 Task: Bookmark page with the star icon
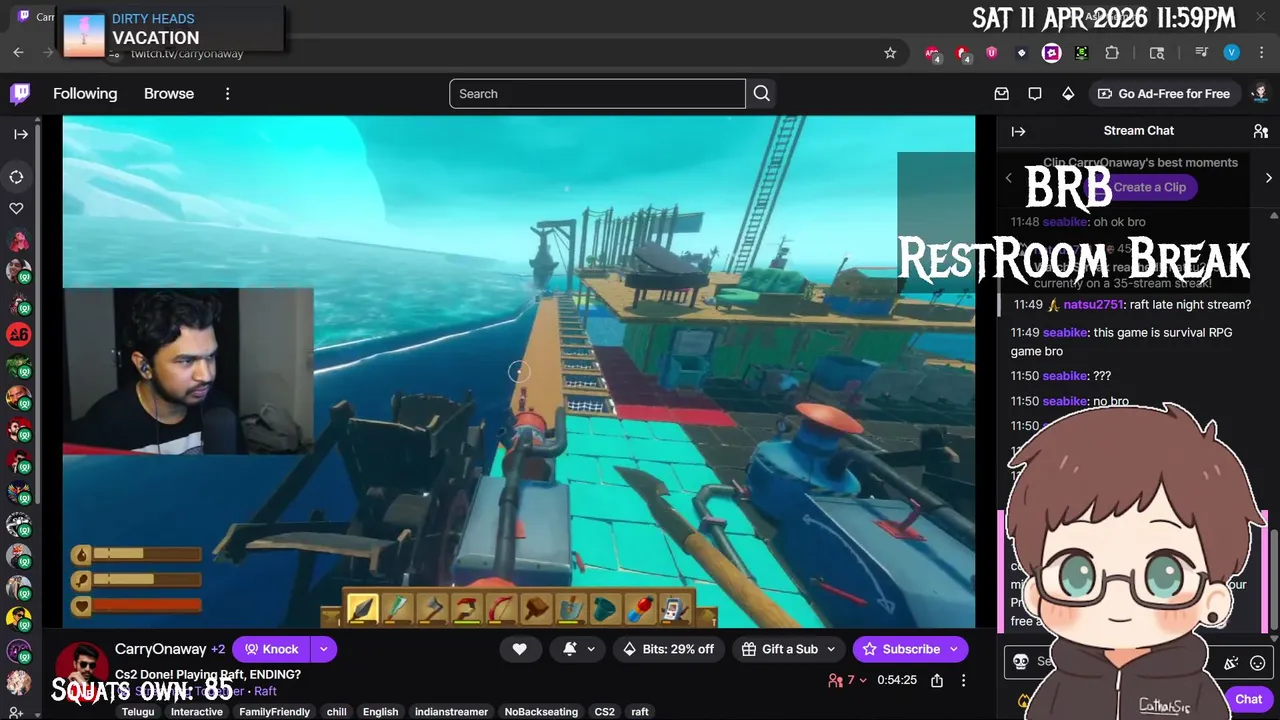tap(890, 53)
